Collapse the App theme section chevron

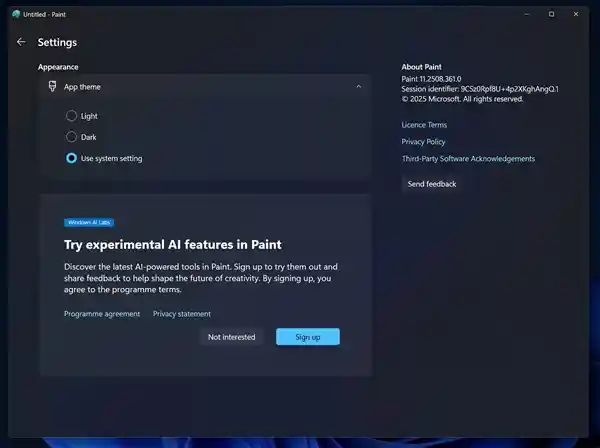tap(359, 87)
